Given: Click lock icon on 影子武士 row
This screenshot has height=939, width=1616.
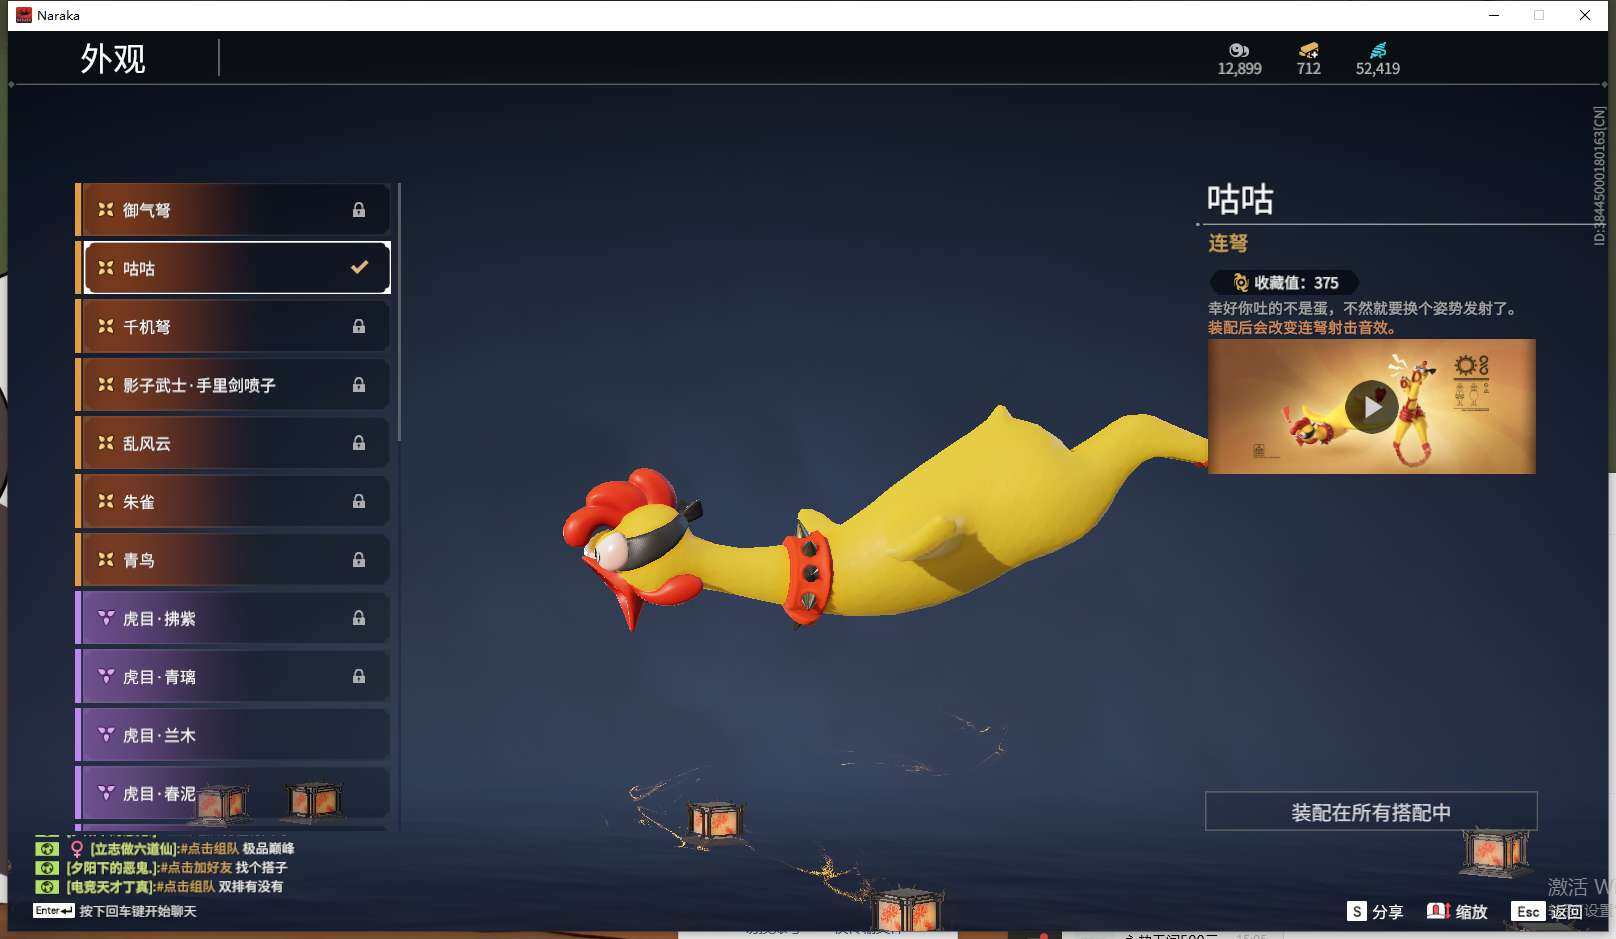Looking at the screenshot, I should [359, 385].
